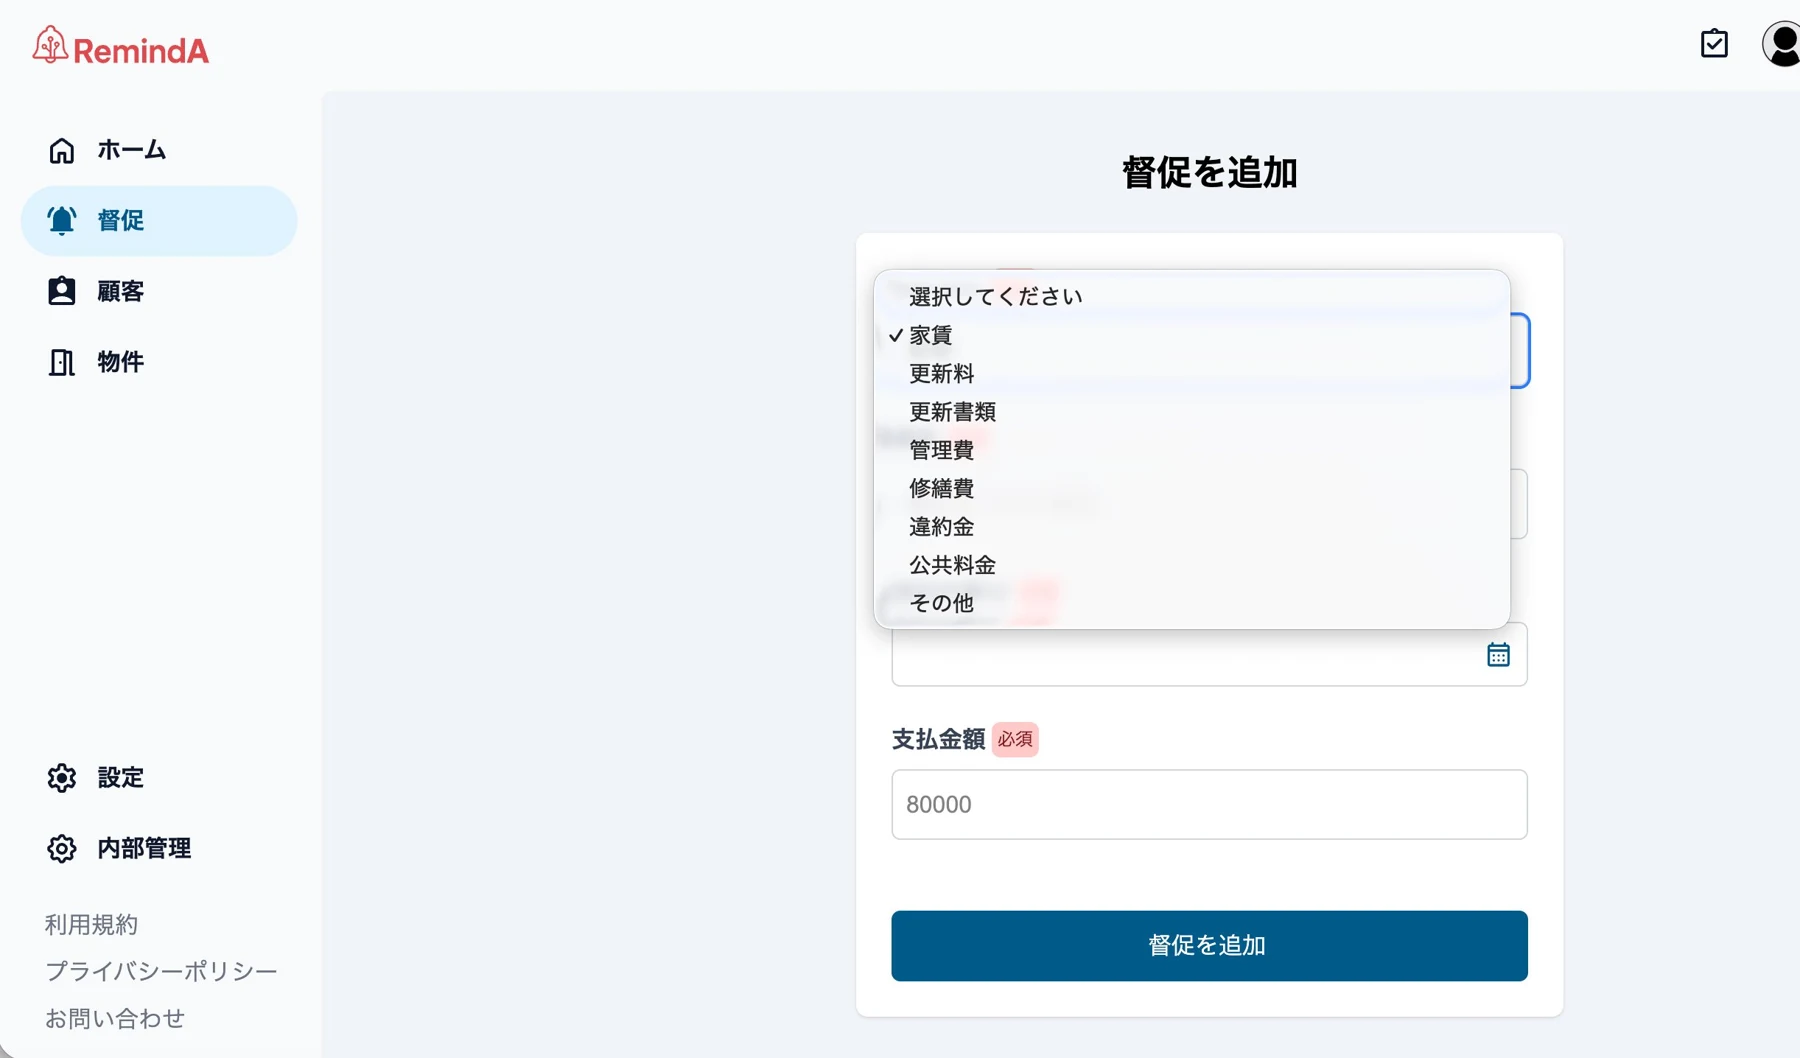1800x1058 pixels.
Task: Click the RemindA bell logo icon
Action: 50,45
